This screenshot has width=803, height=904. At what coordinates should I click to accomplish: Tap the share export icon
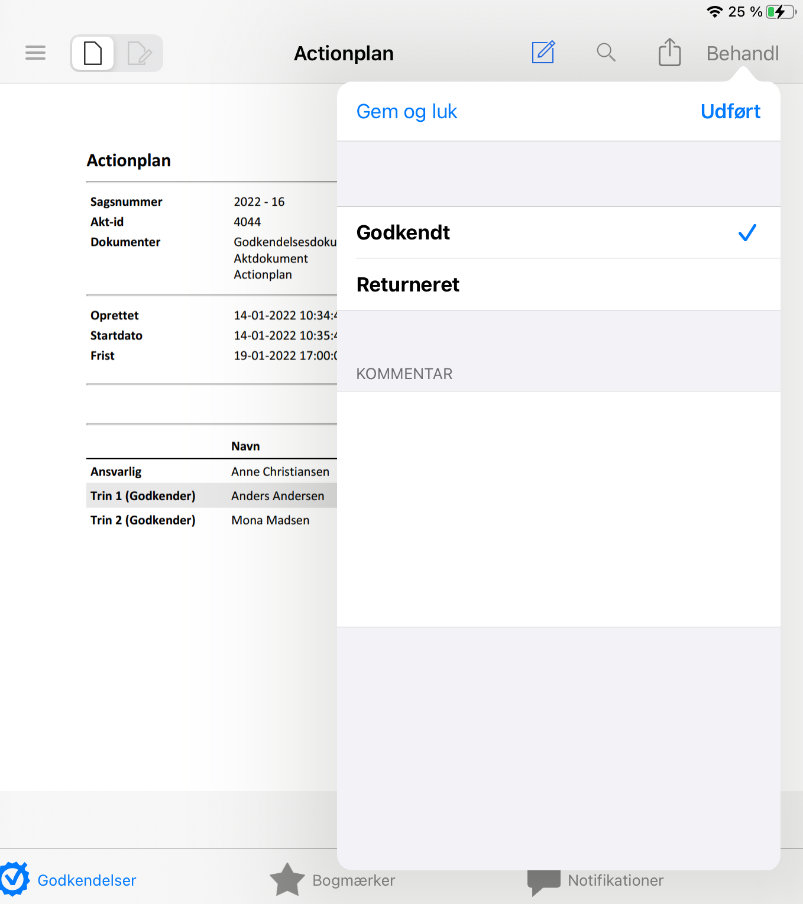(x=669, y=53)
